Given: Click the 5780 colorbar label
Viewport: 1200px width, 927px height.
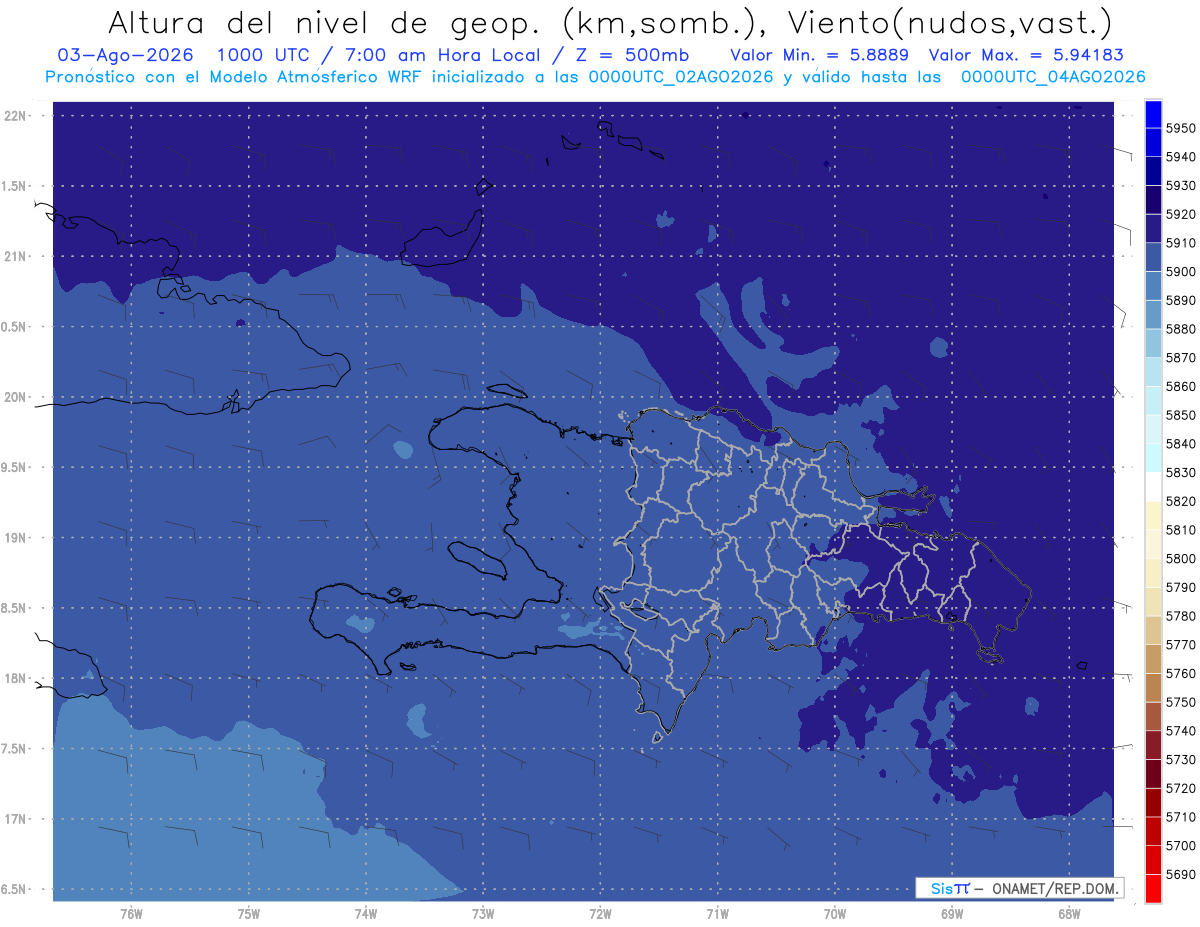Looking at the screenshot, I should click(x=1181, y=616).
